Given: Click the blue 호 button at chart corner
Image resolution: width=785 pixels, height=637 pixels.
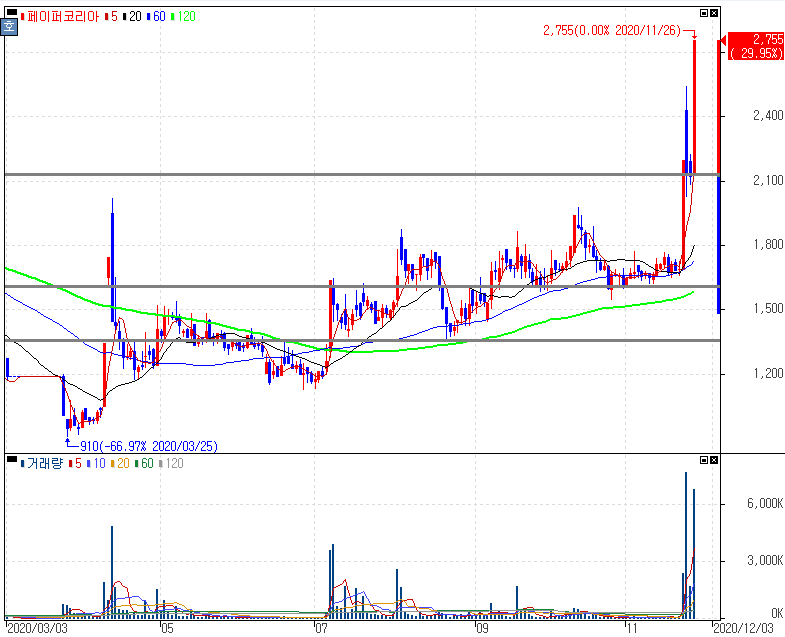Looking at the screenshot, I should coord(10,27).
